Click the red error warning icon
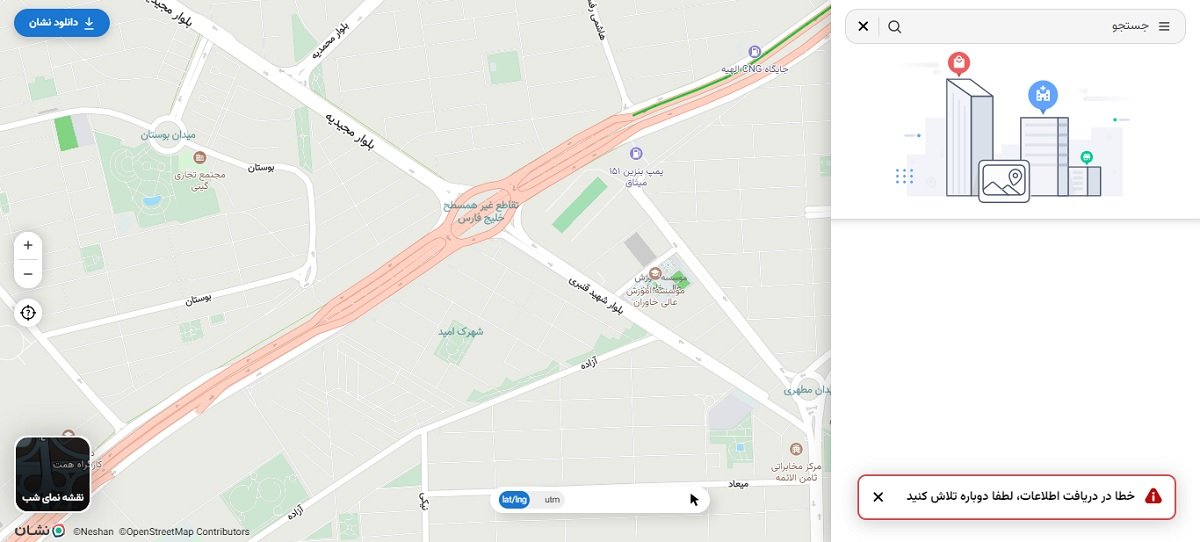The height and width of the screenshot is (542, 1200). click(1153, 496)
